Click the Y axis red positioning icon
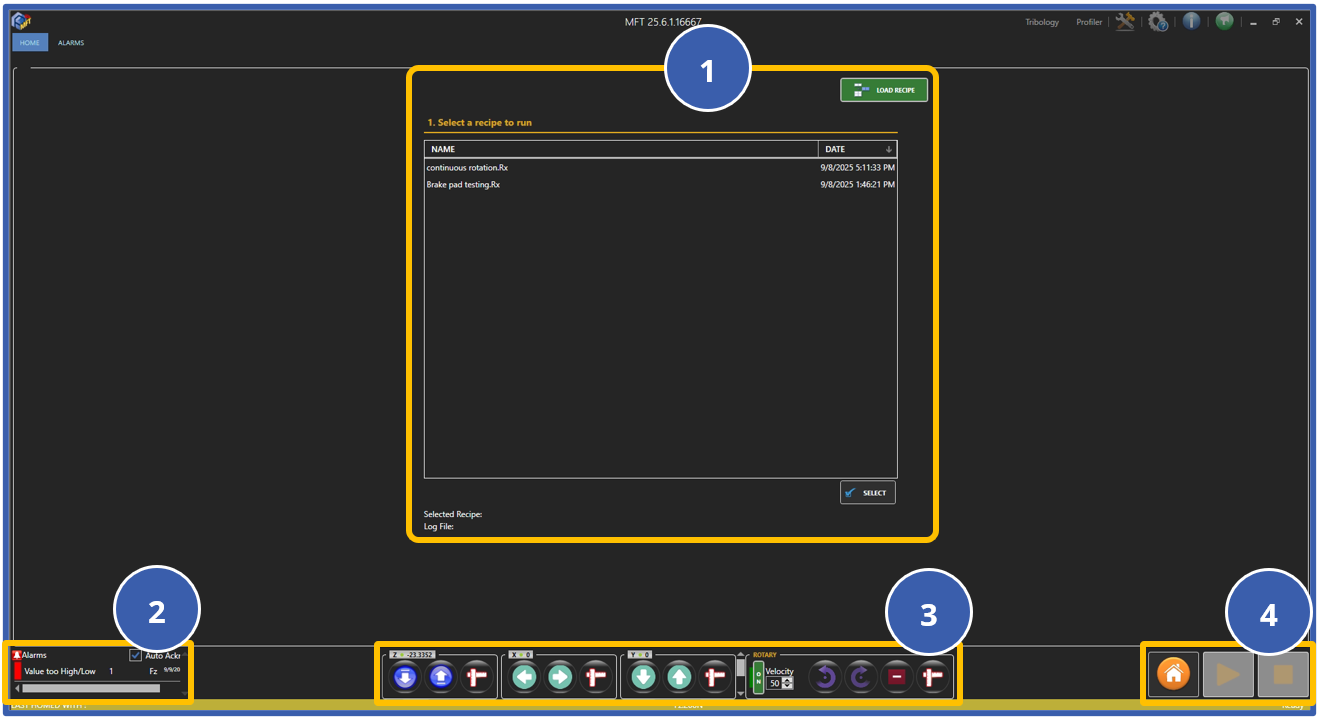The image size is (1318, 717). click(x=713, y=677)
